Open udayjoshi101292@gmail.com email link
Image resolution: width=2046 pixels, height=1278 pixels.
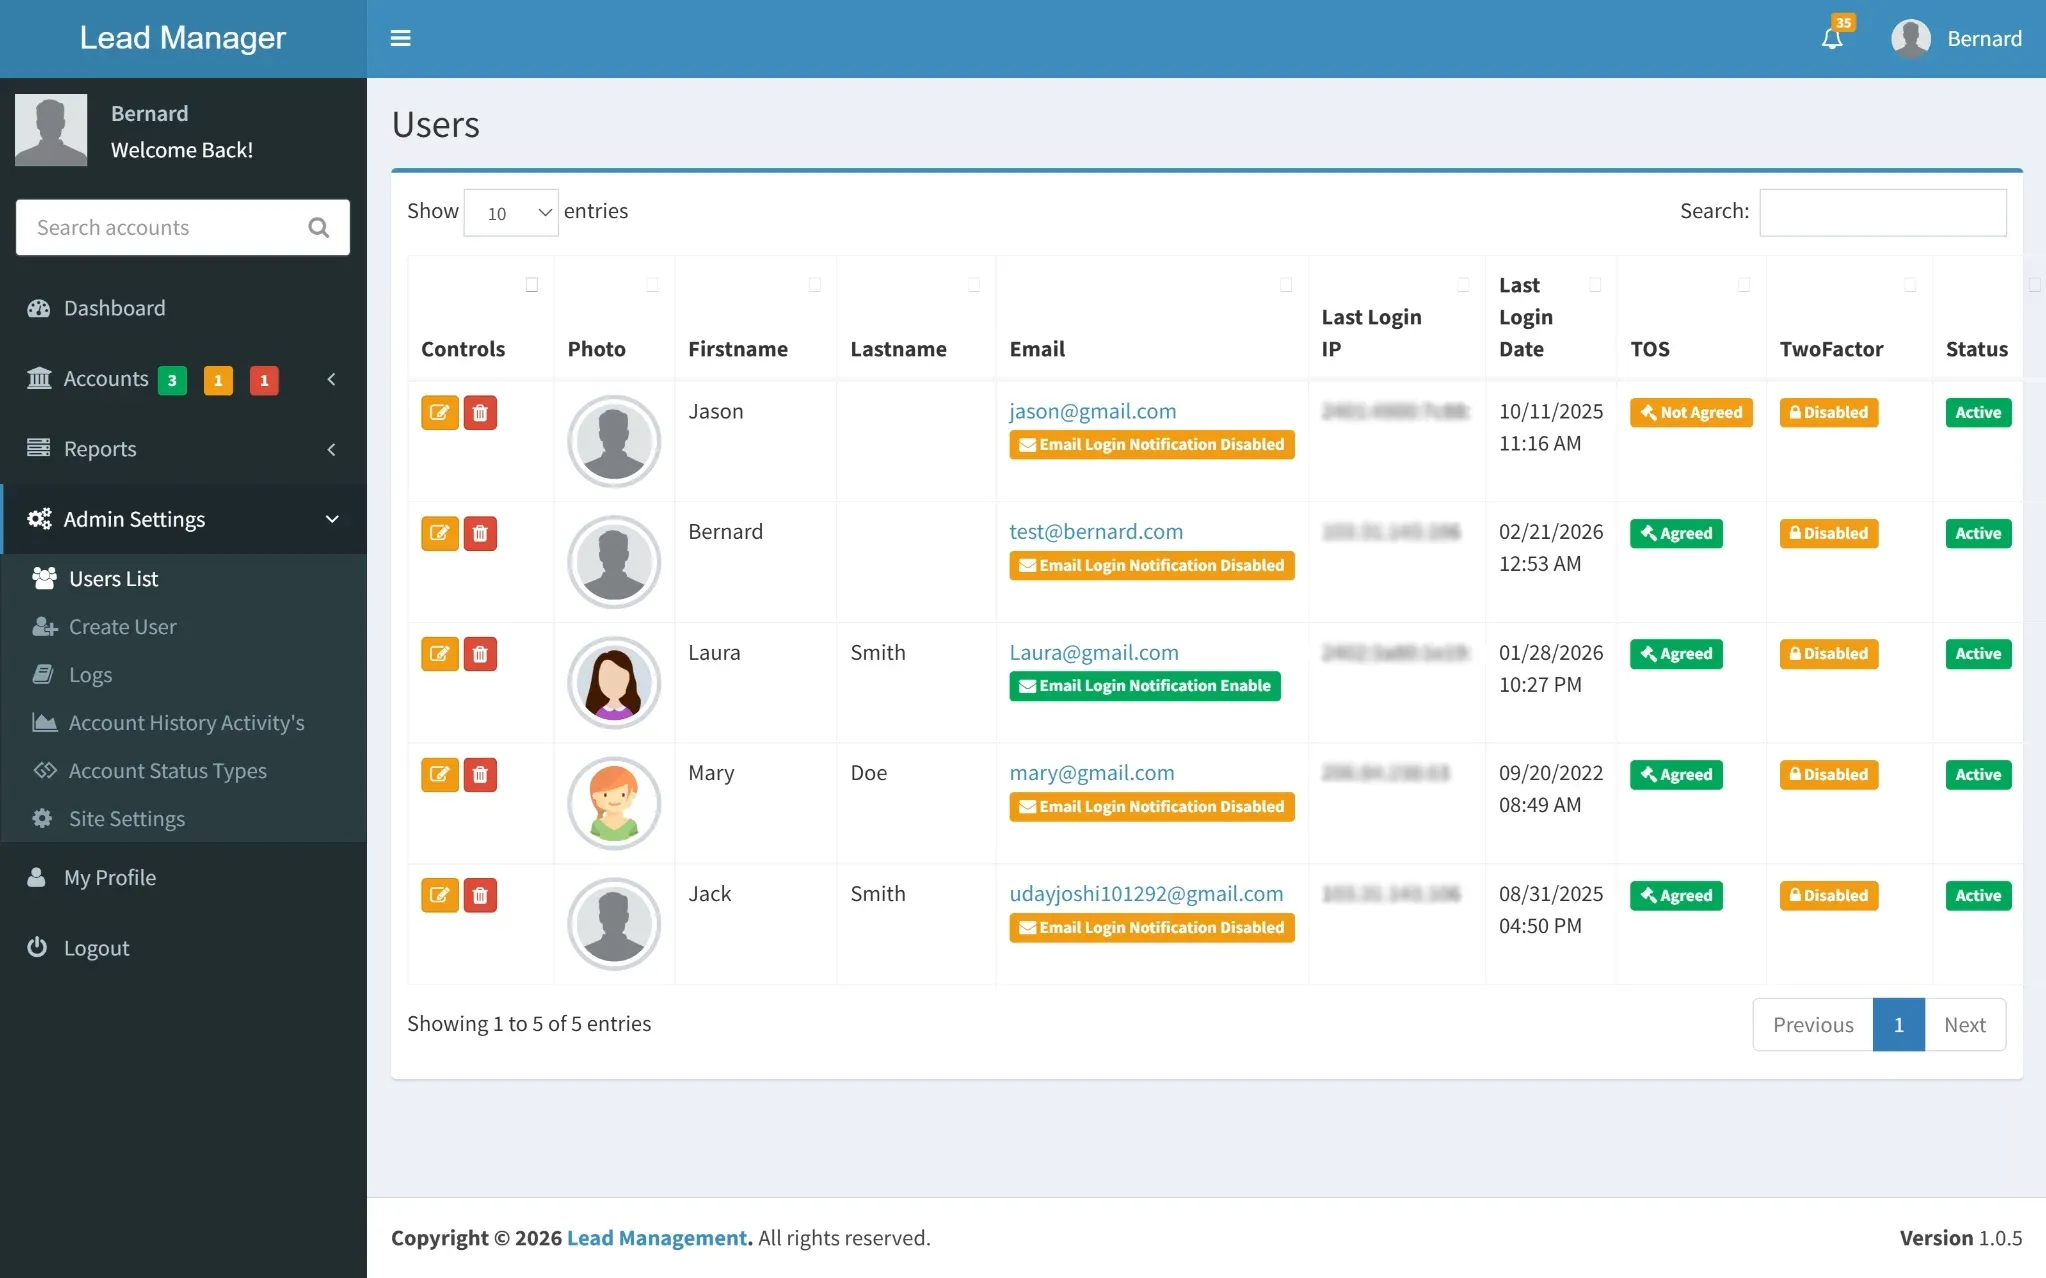click(1146, 893)
